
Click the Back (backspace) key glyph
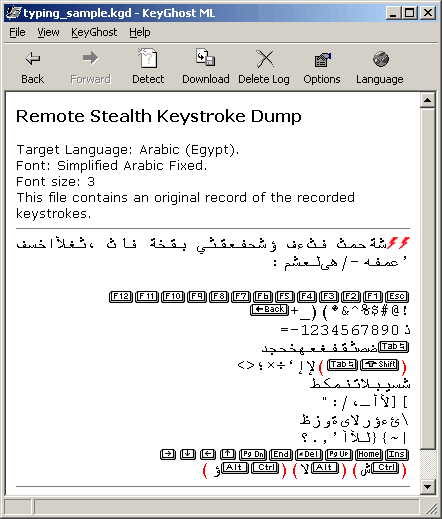click(x=269, y=310)
